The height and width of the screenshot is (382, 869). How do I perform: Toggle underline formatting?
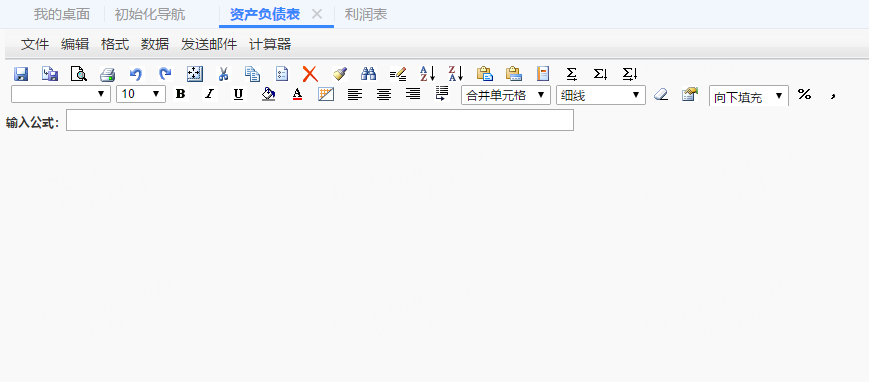[x=238, y=94]
